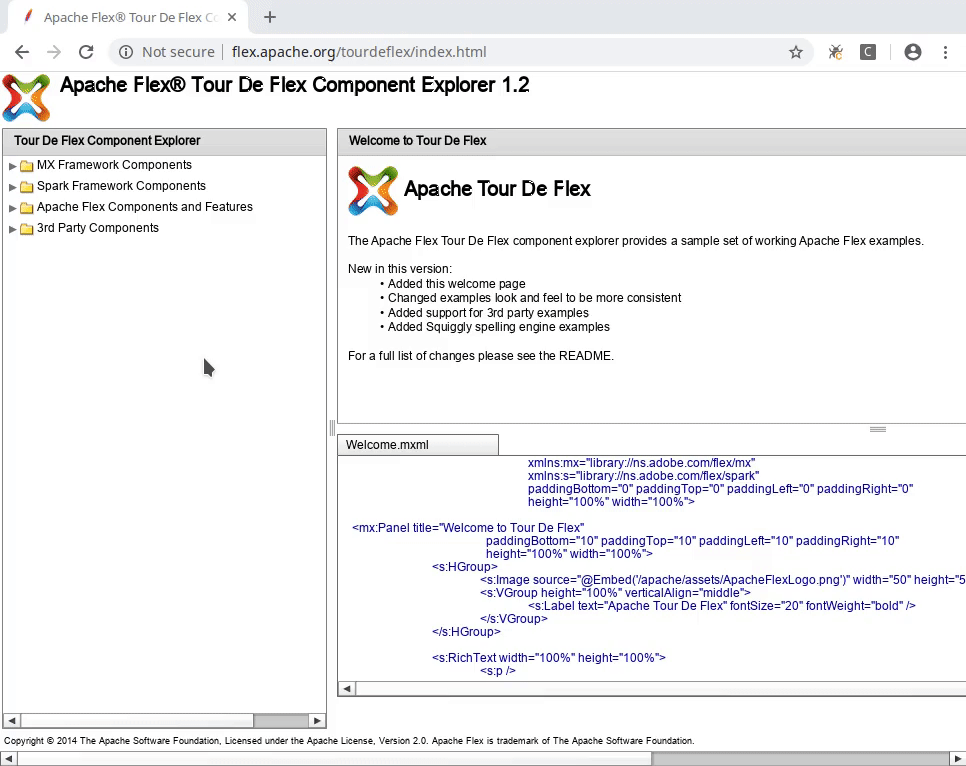Open the profile account icon

click(x=912, y=52)
